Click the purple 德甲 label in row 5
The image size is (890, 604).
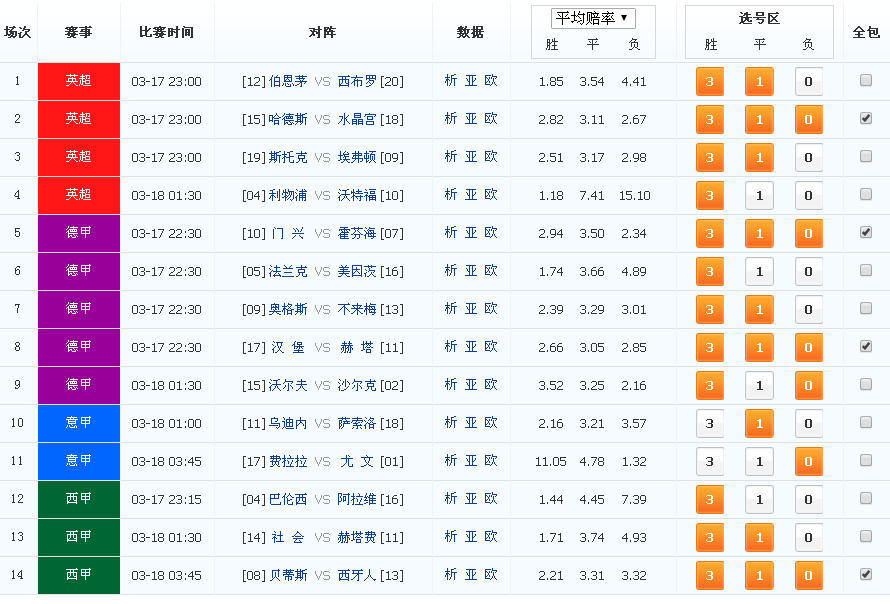(79, 233)
